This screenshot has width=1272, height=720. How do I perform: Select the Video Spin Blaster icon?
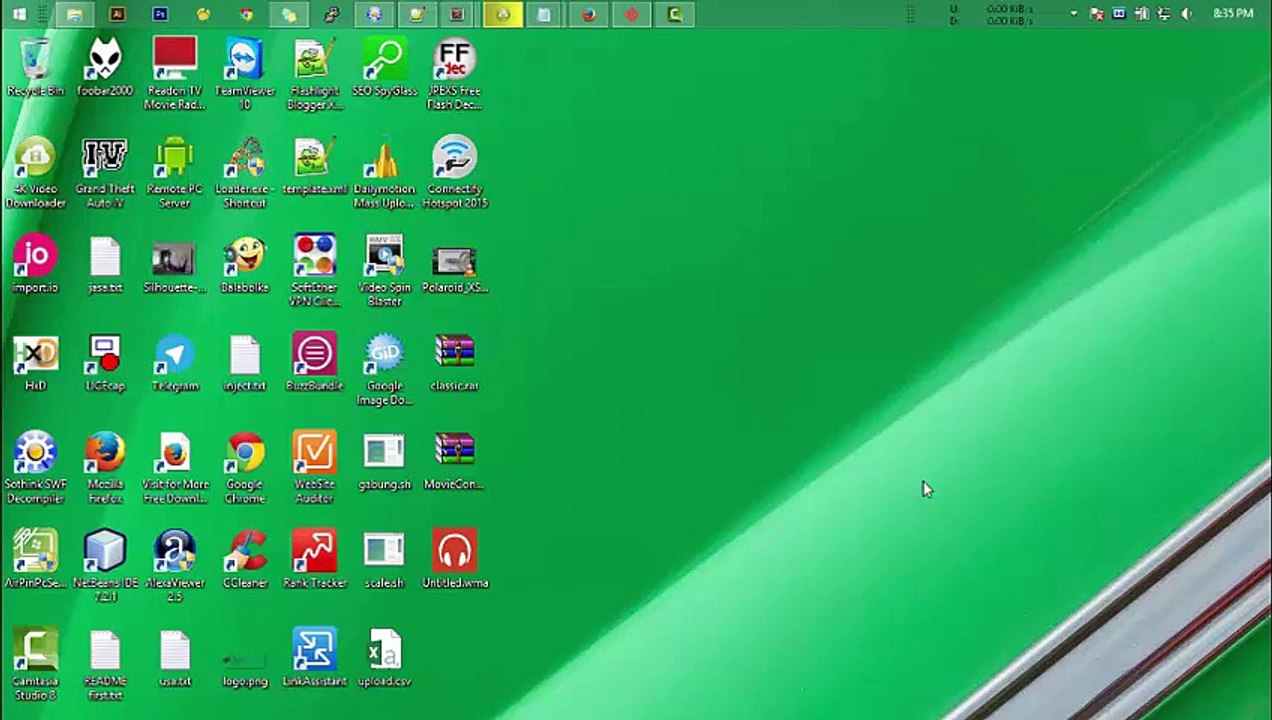tap(385, 271)
